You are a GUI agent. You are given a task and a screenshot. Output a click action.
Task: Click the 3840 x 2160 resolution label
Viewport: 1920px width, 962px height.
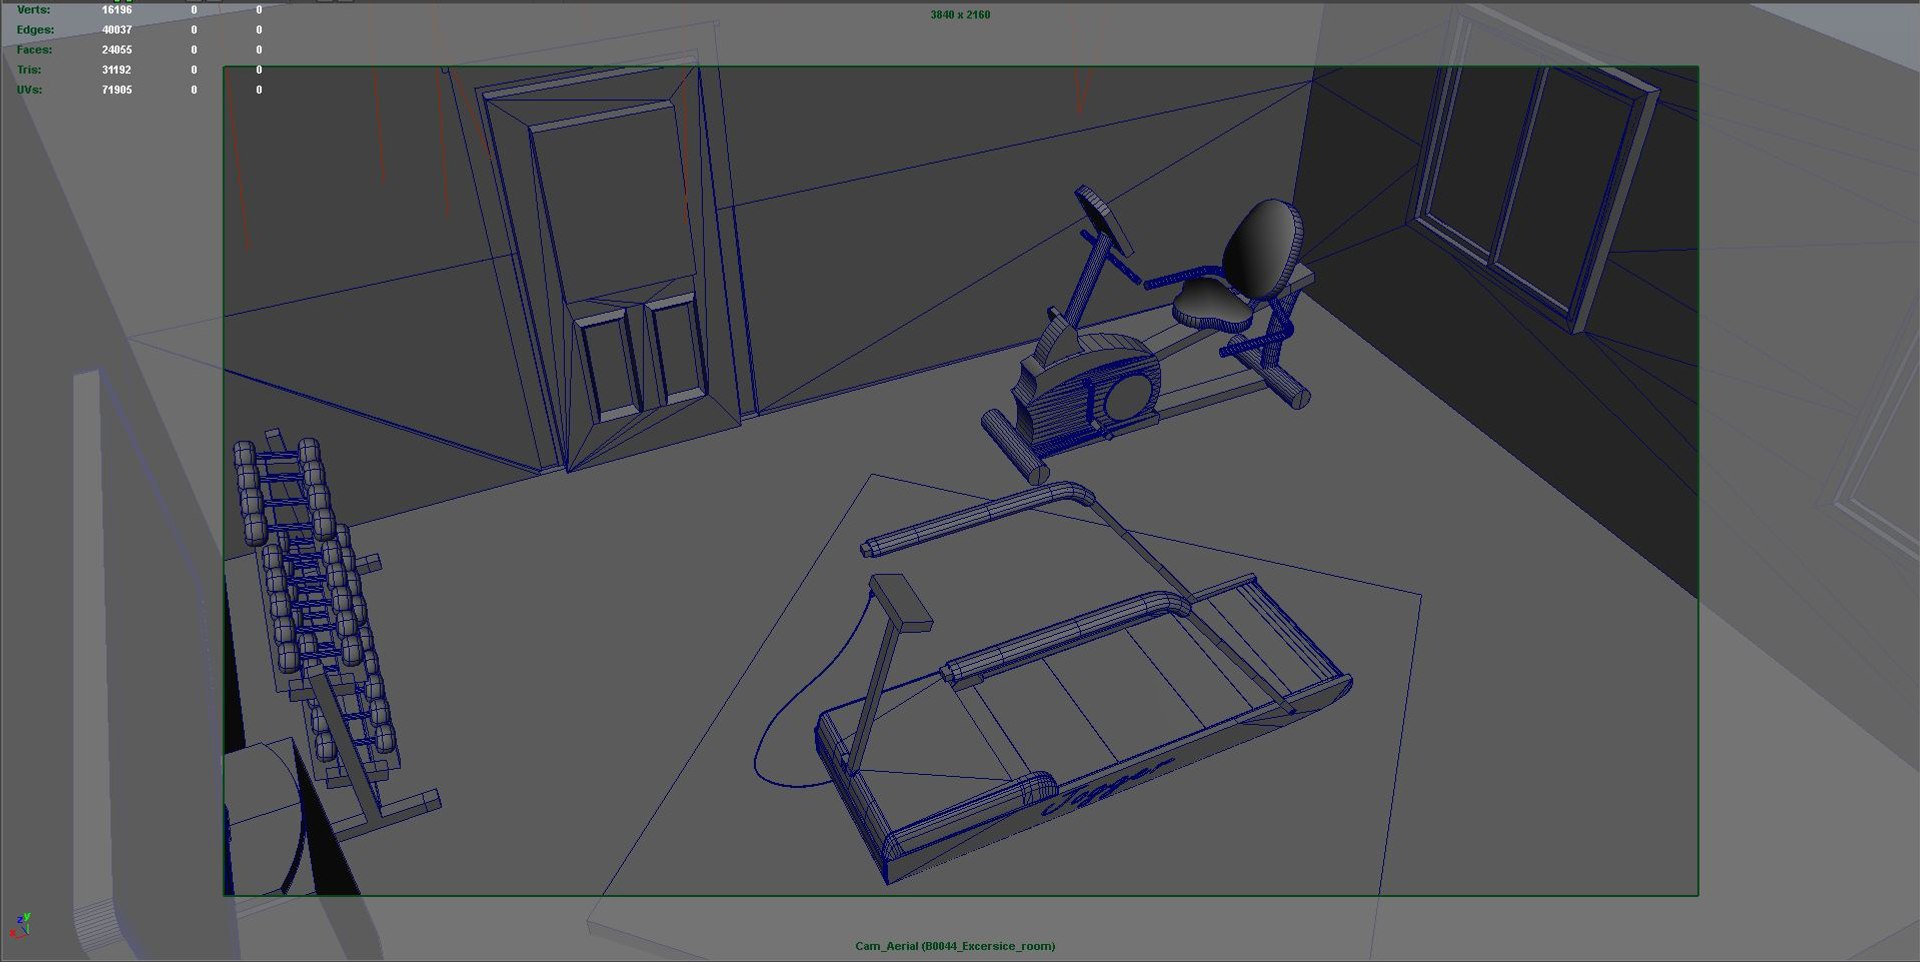pos(960,15)
